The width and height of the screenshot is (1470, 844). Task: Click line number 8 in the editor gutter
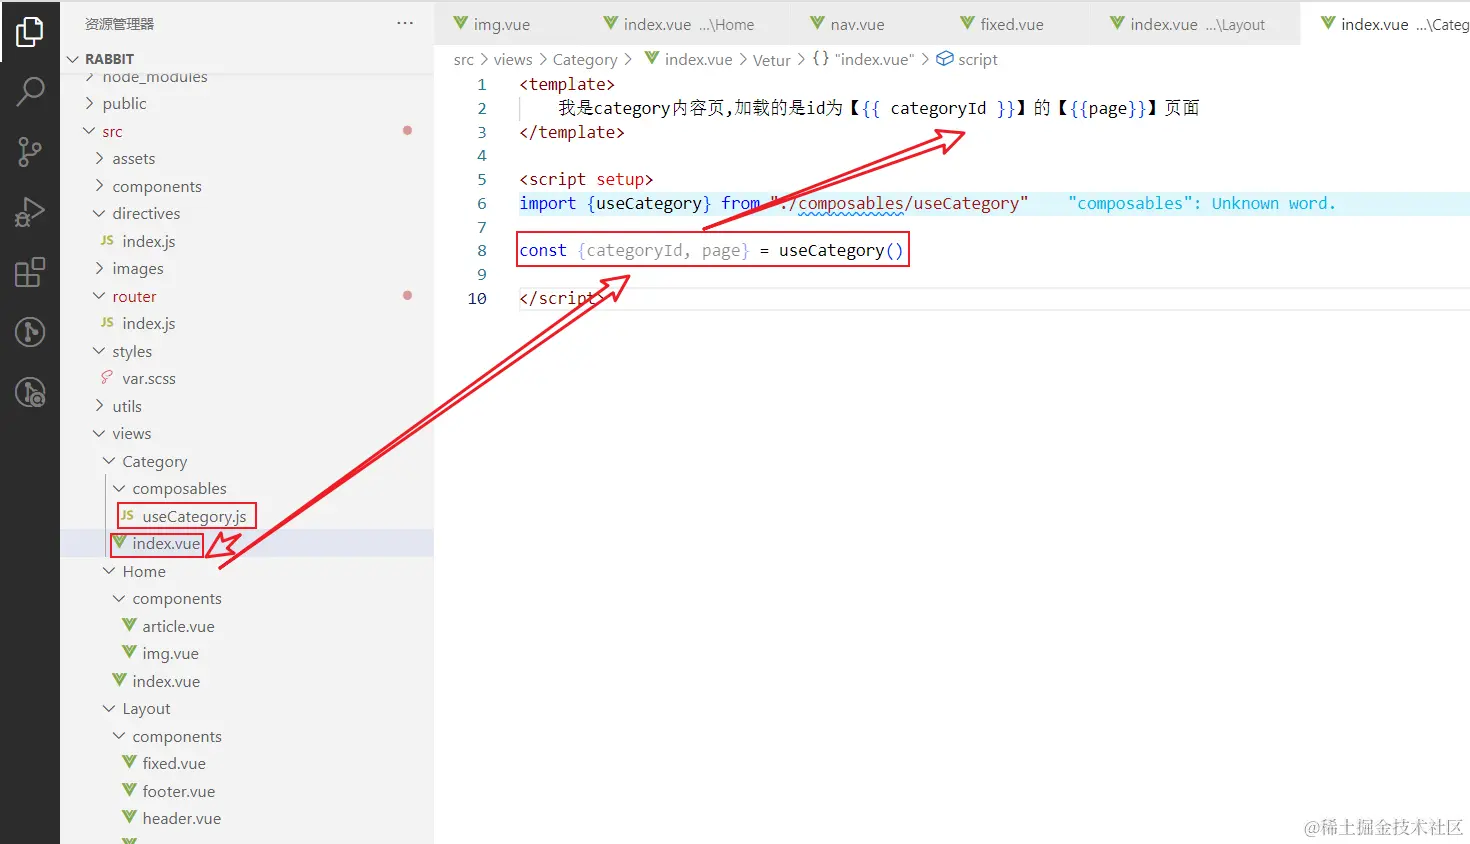tap(482, 251)
